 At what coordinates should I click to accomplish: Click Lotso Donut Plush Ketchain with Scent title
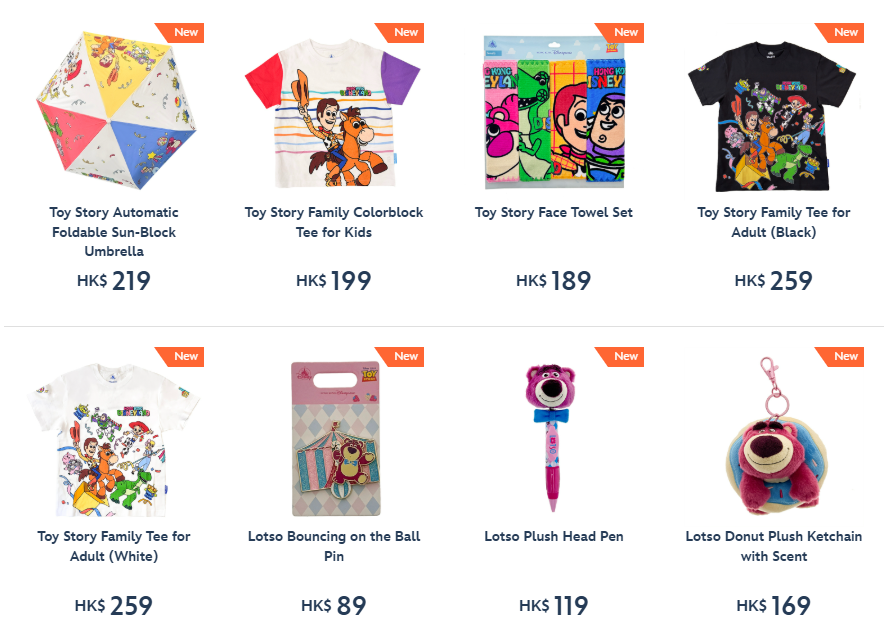point(774,546)
